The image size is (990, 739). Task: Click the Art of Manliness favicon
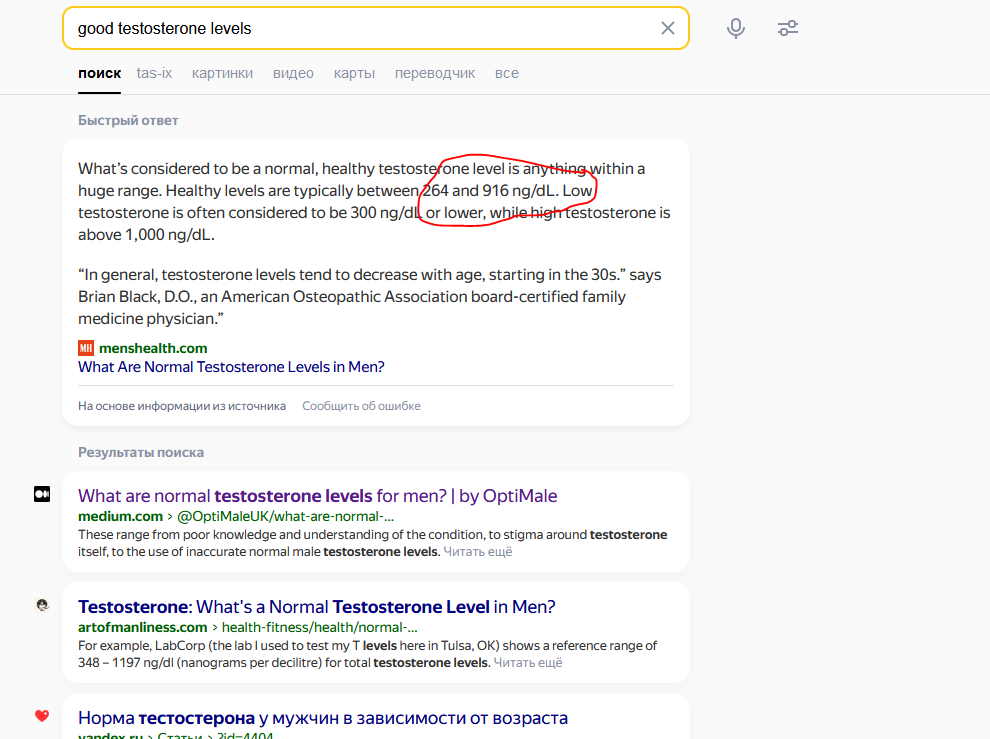[42, 605]
